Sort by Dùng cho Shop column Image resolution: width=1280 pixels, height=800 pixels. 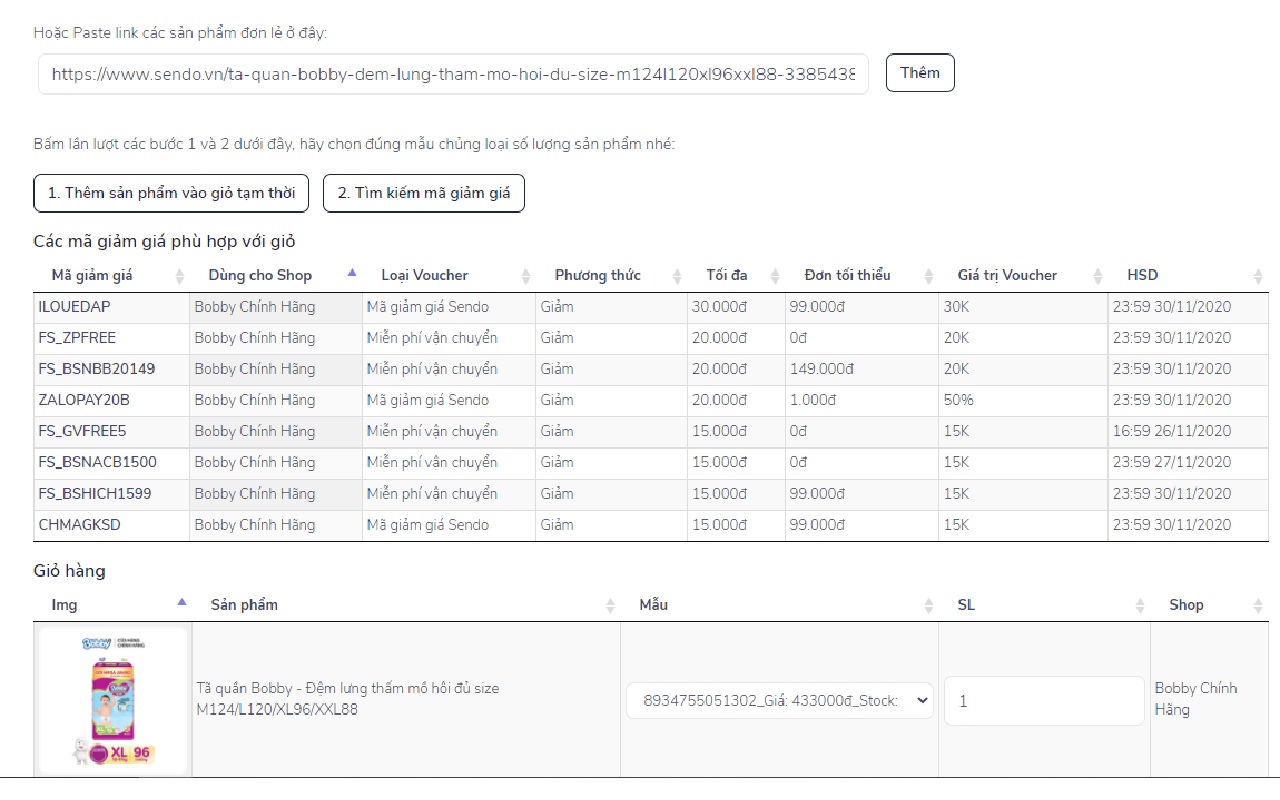click(276, 275)
